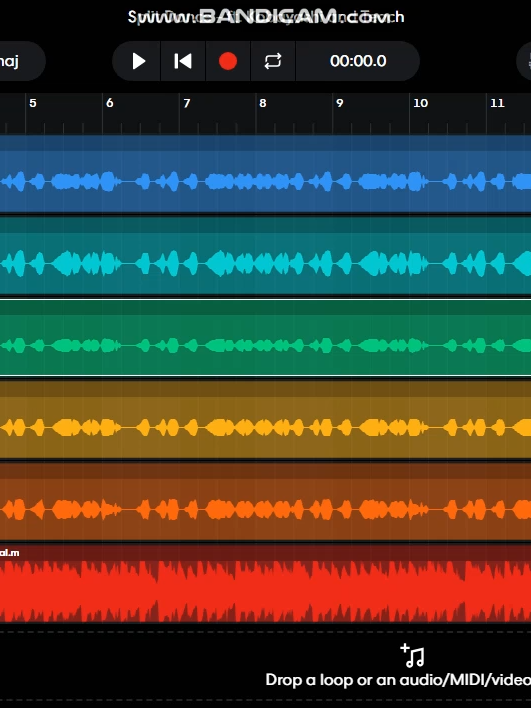Click the 00:00.0 time display

click(x=358, y=61)
